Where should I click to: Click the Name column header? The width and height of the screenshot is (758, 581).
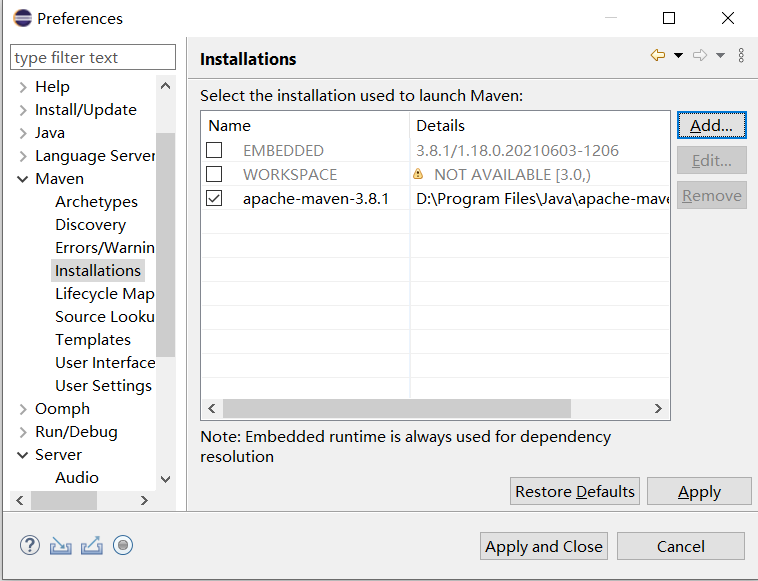(306, 125)
